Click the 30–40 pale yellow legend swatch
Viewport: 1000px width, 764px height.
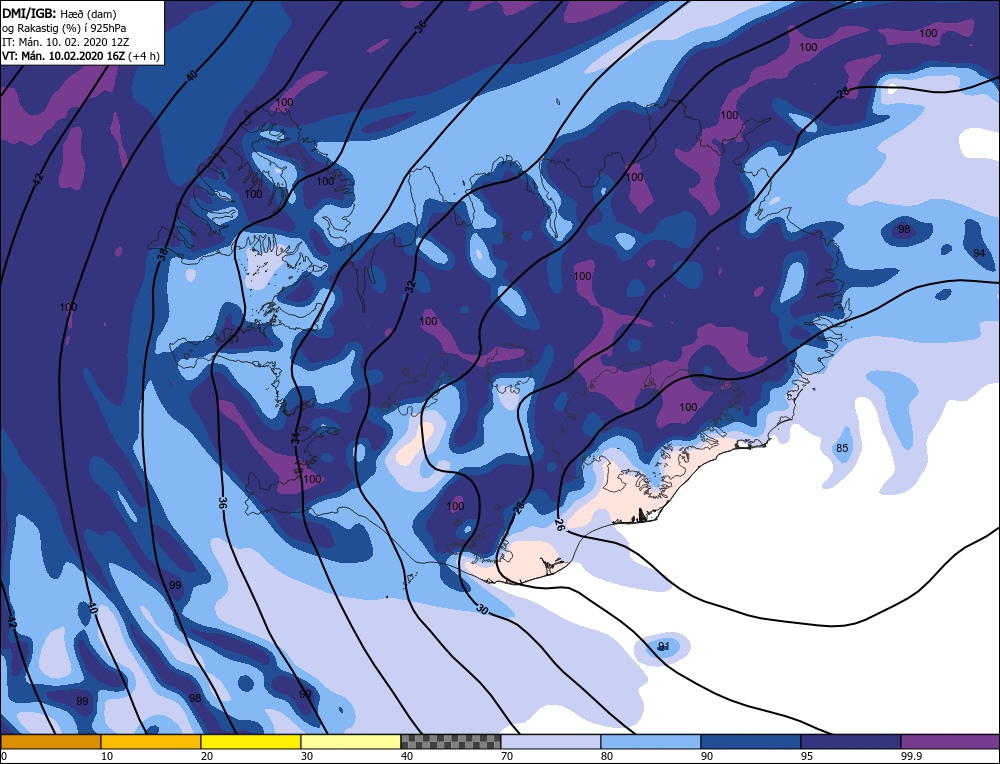click(x=351, y=742)
